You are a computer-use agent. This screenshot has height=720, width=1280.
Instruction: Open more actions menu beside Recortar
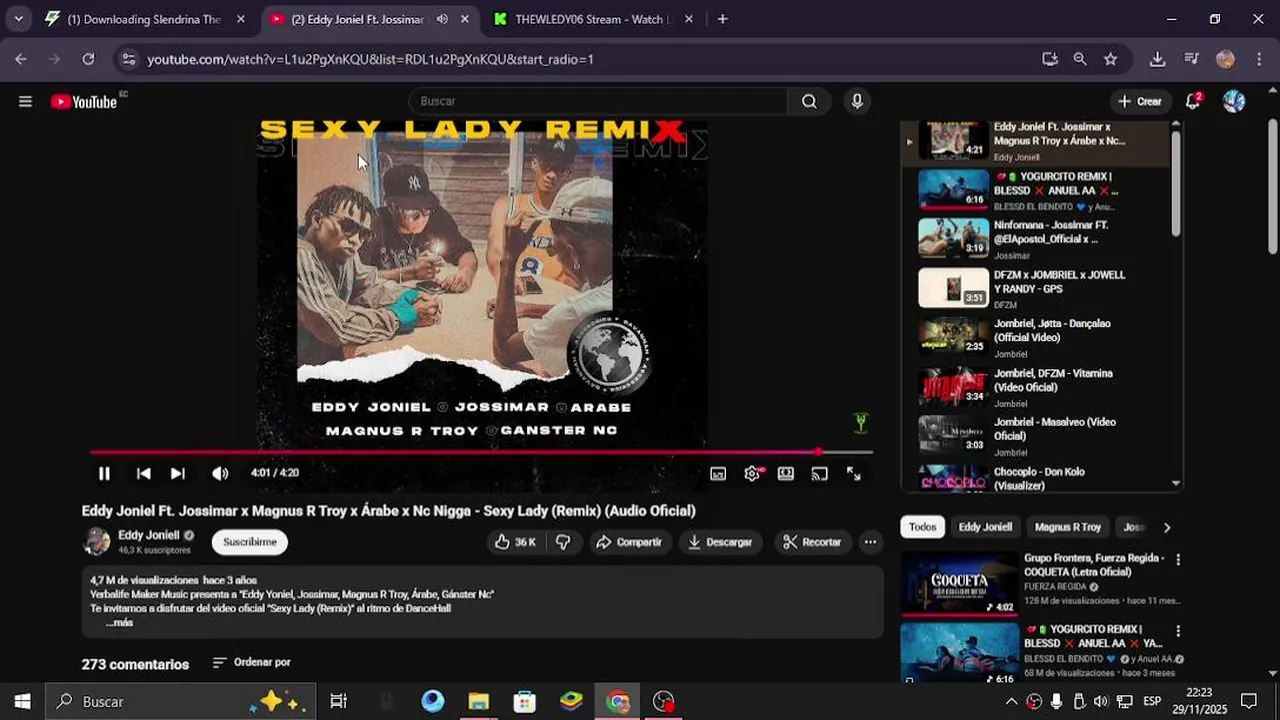[870, 542]
